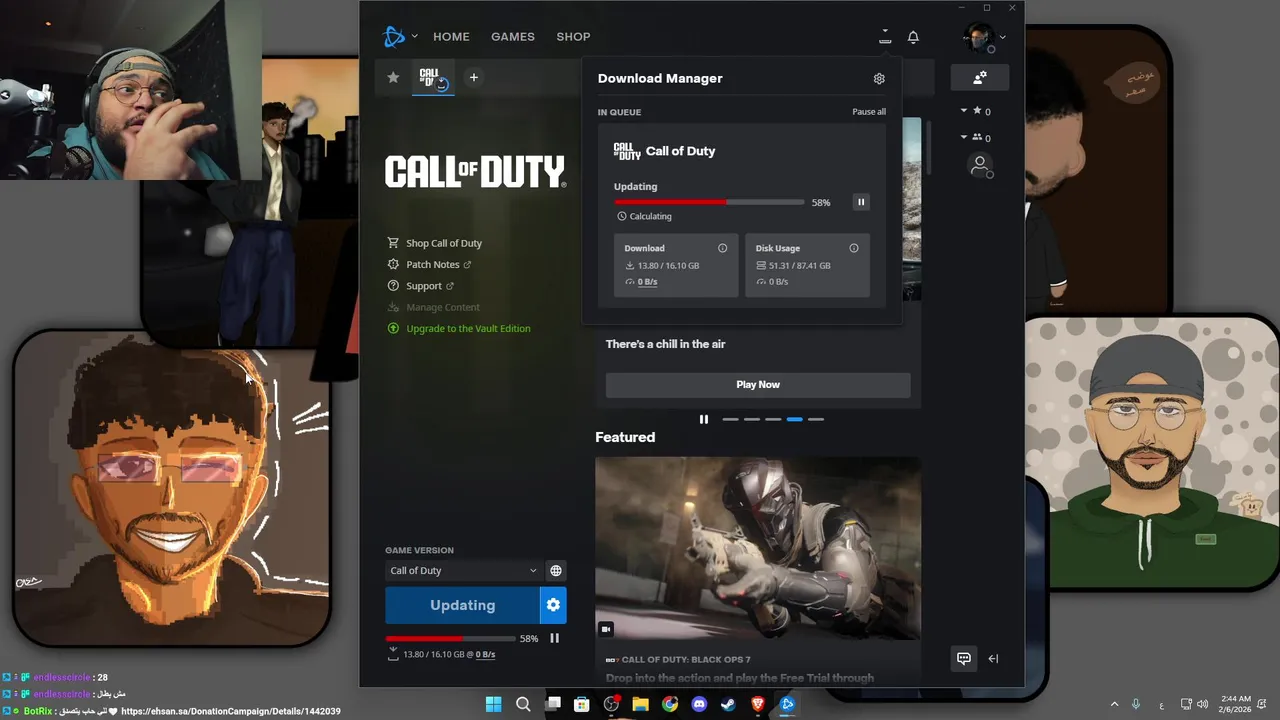Open the Game Version dropdown
The height and width of the screenshot is (720, 1280).
pyautogui.click(x=463, y=571)
